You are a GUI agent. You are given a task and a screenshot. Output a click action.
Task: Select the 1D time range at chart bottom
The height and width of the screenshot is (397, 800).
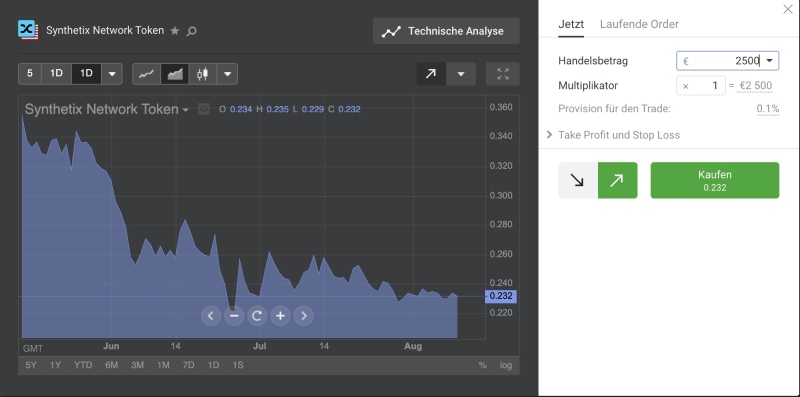coord(213,365)
